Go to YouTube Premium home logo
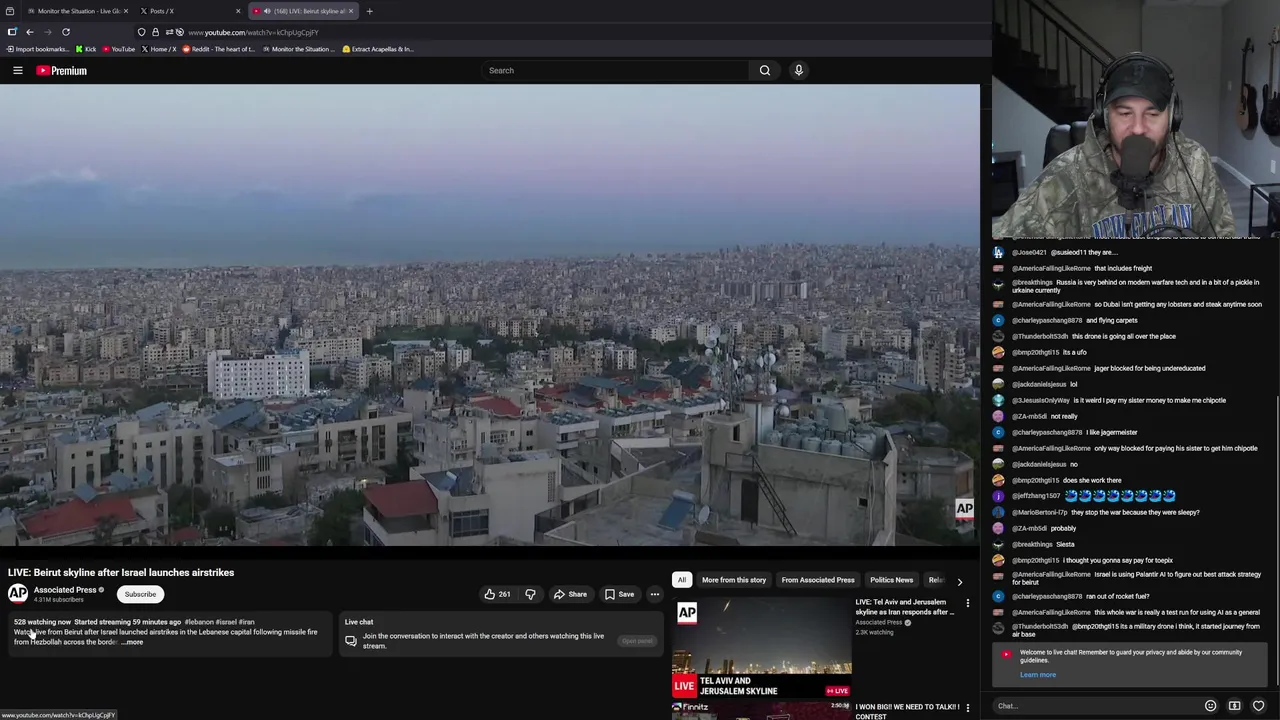This screenshot has height=720, width=1280. [62, 70]
